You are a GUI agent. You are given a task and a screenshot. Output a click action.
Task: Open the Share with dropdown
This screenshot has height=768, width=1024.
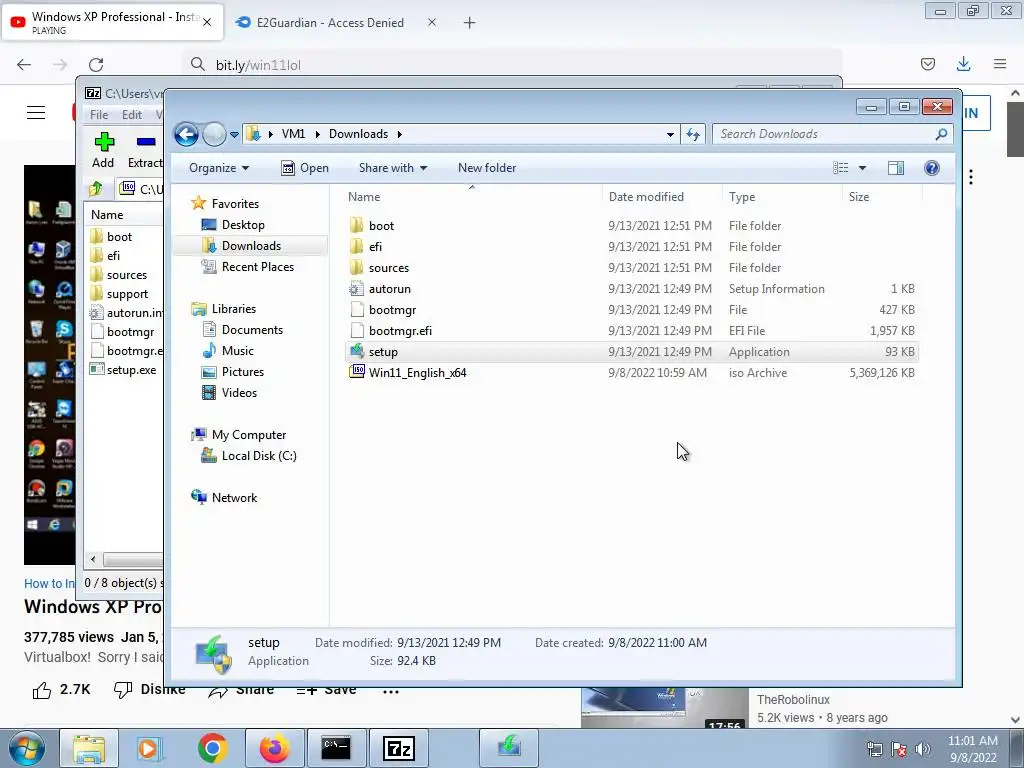click(392, 168)
